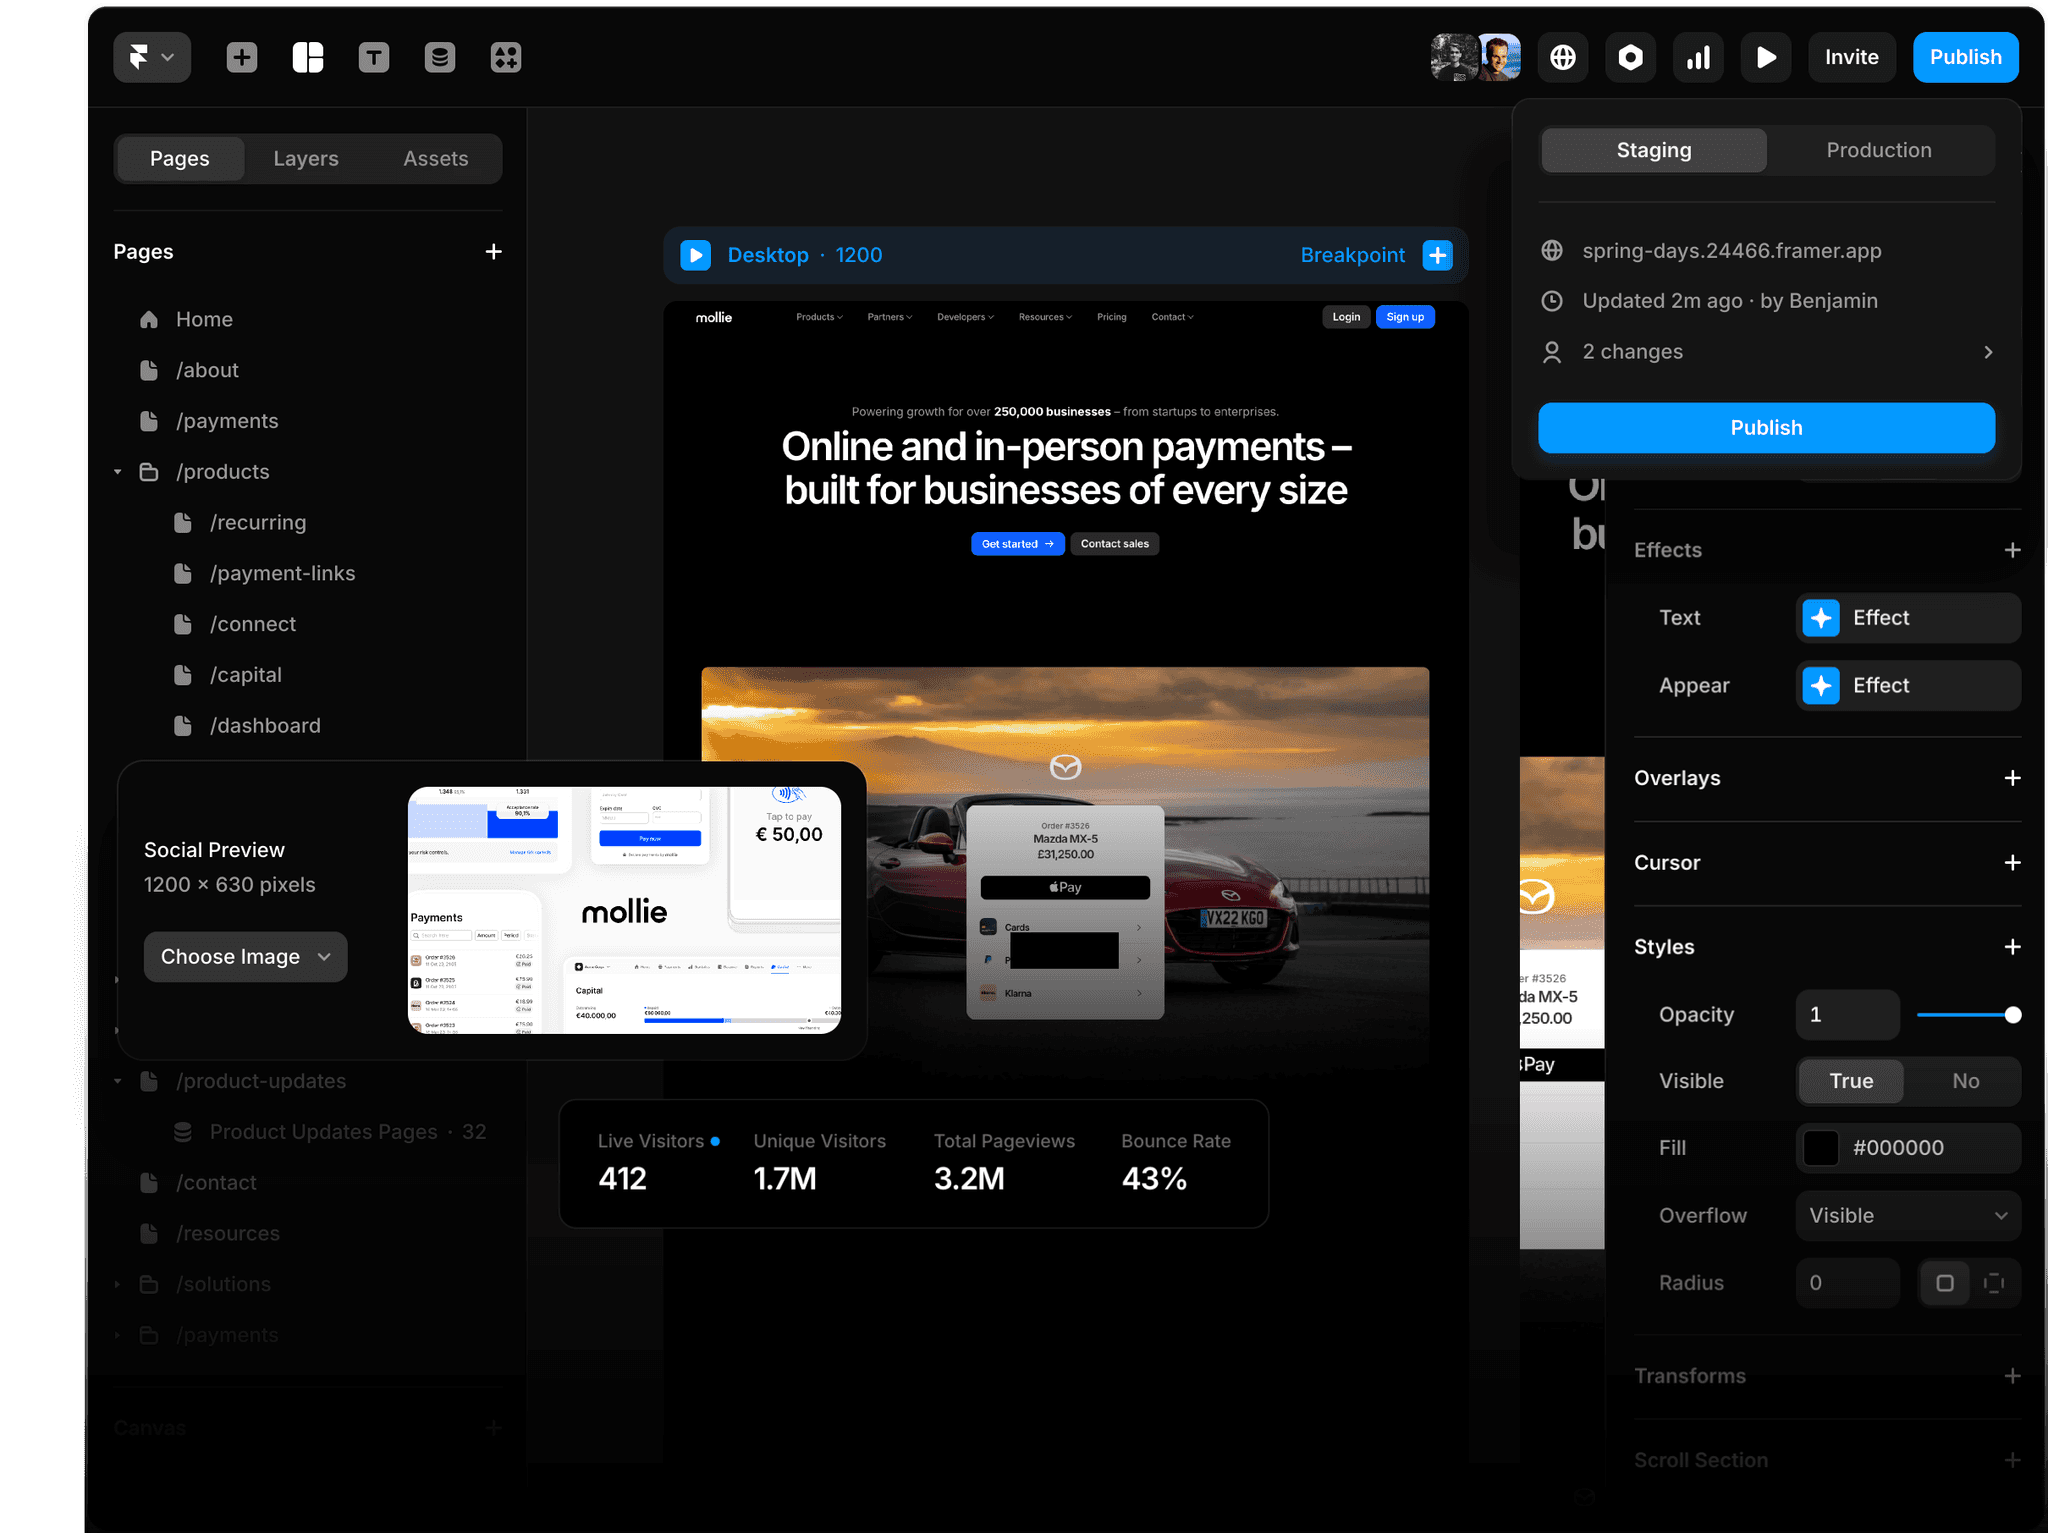Open the Overflow Visible dropdown
2048x1533 pixels.
coord(1908,1216)
